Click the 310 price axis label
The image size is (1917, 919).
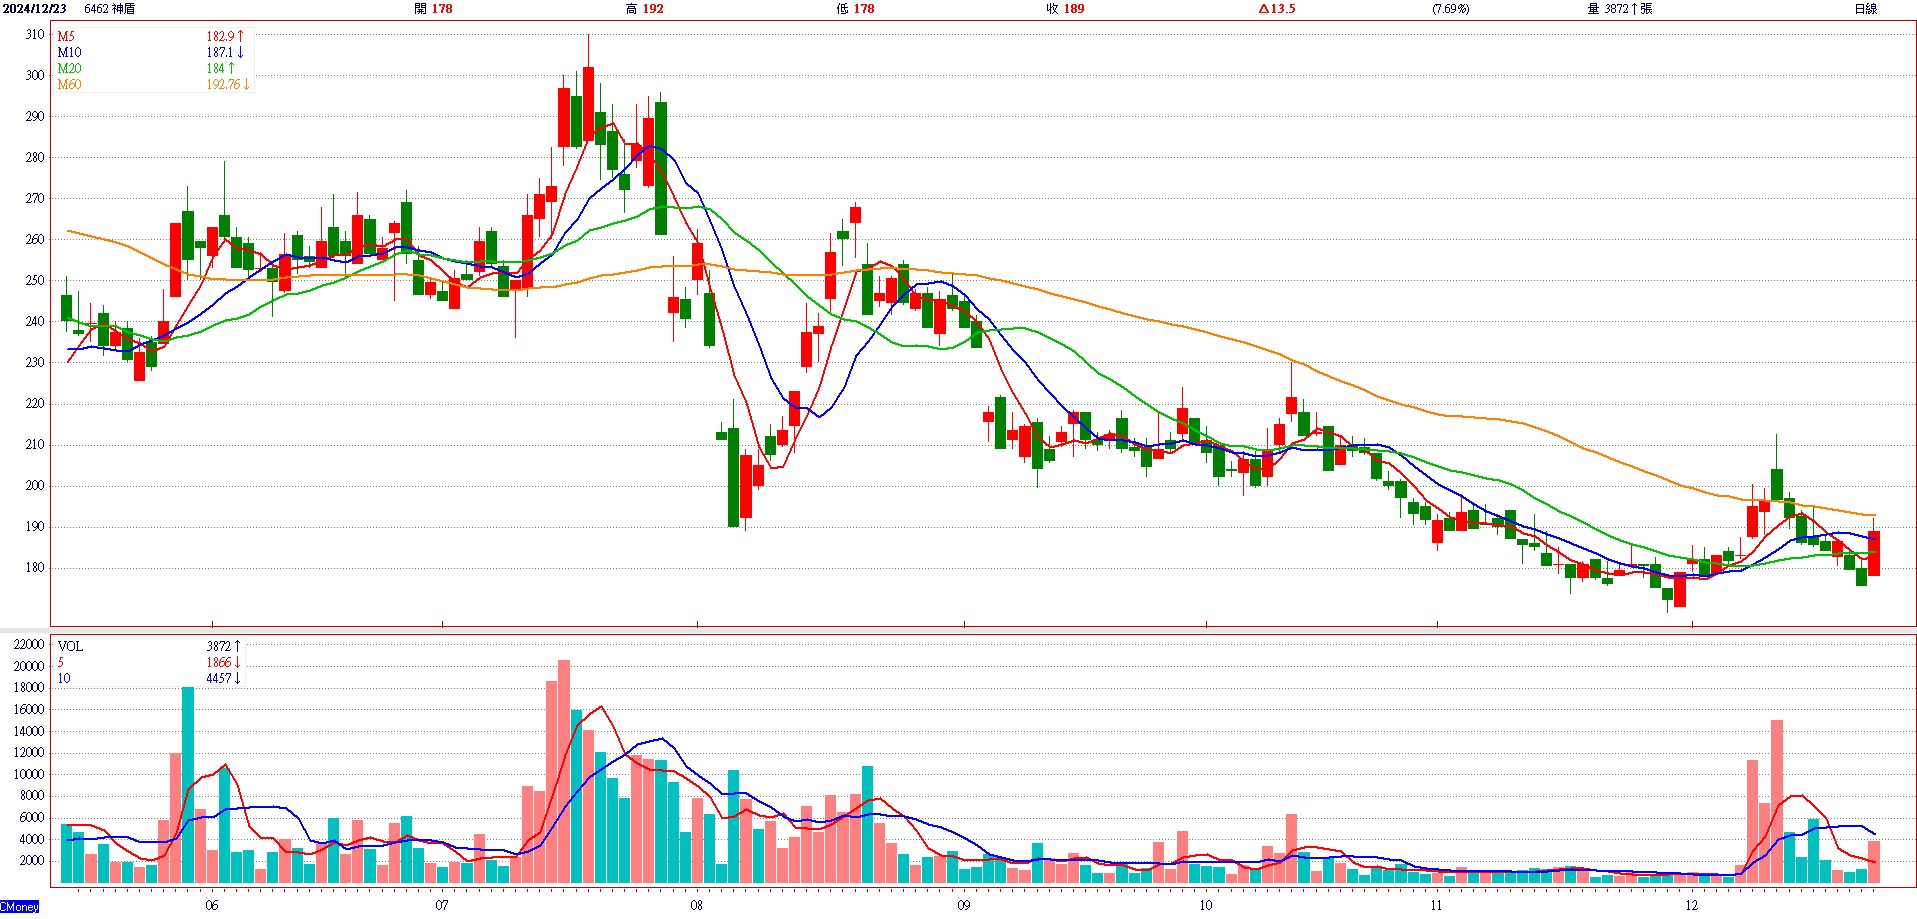(x=35, y=34)
